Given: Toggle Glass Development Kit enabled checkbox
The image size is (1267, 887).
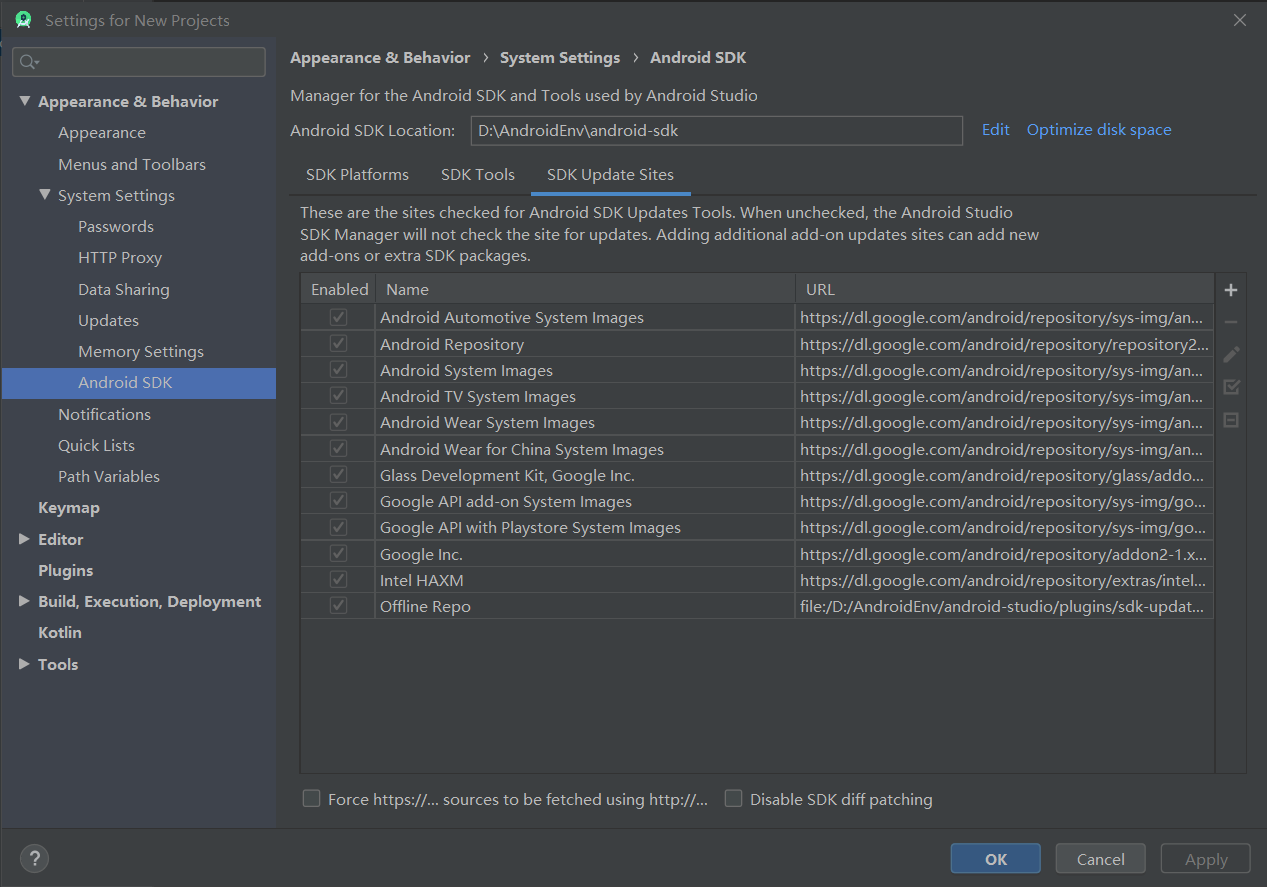Looking at the screenshot, I should (x=338, y=474).
